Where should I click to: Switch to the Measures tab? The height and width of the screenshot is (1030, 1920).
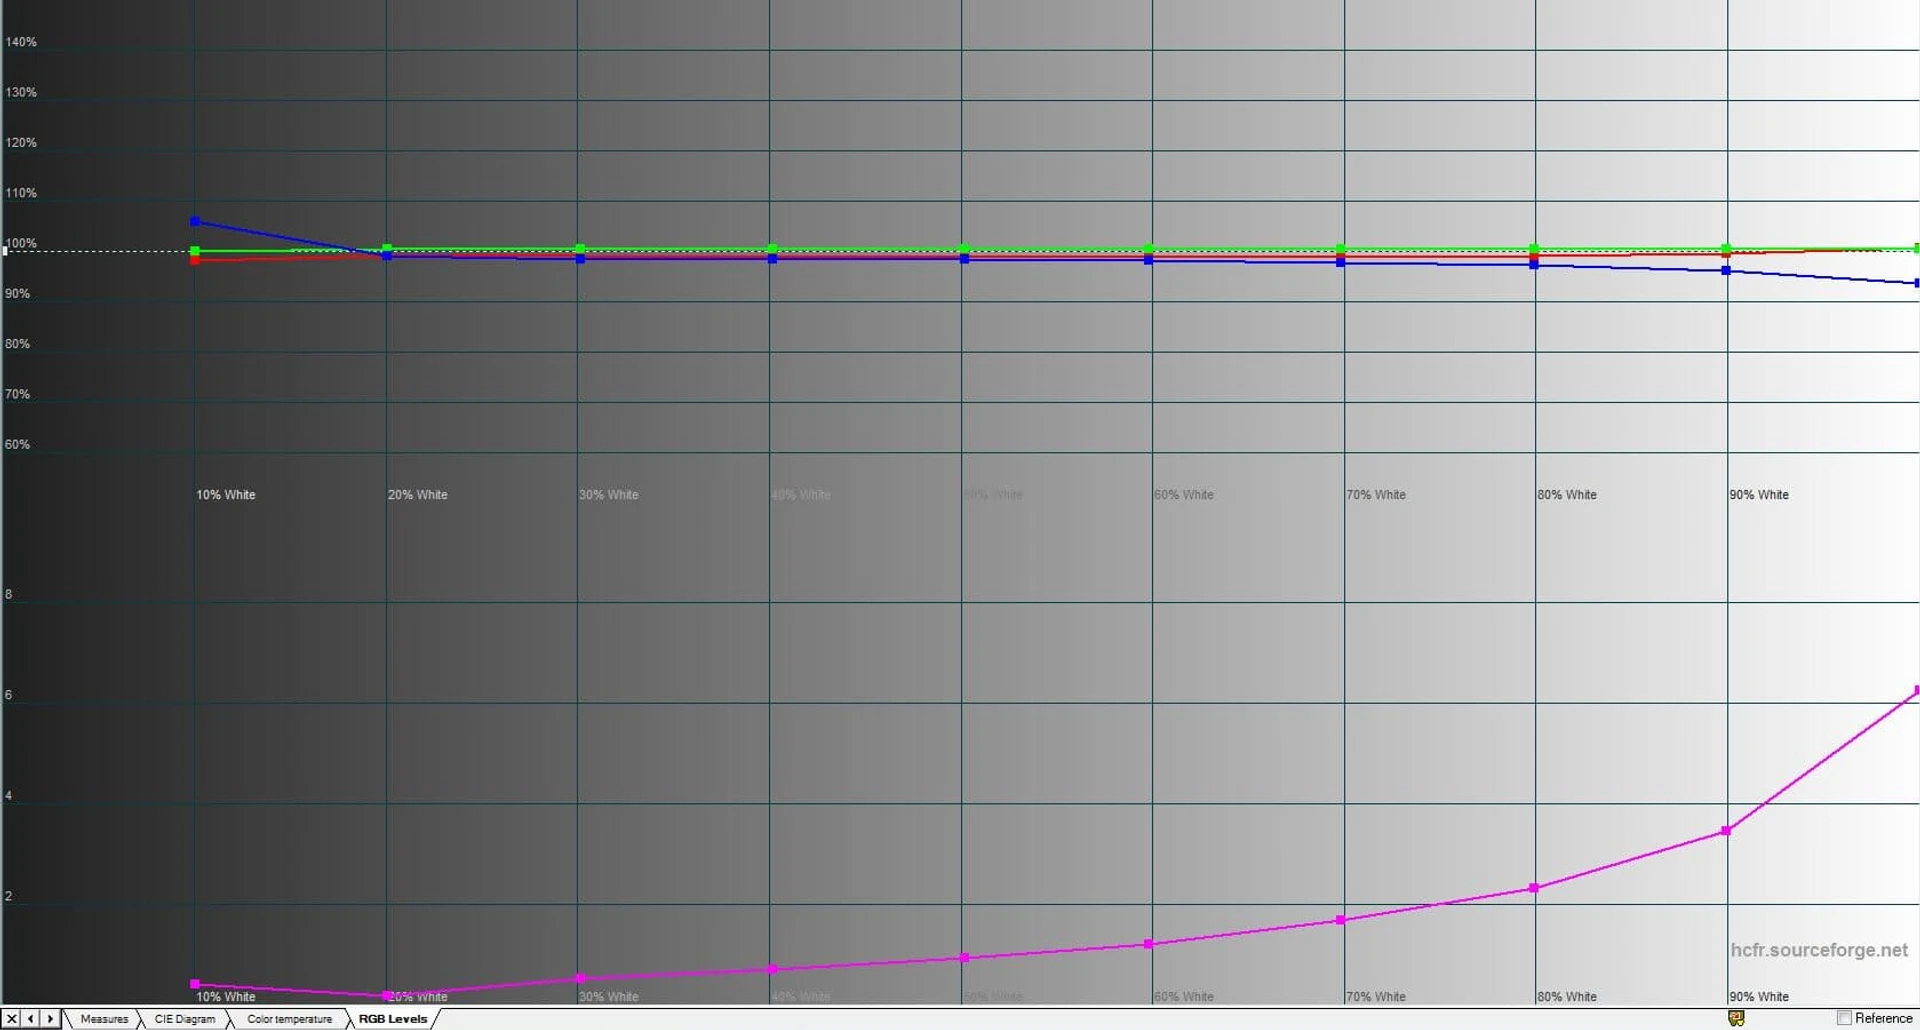(x=104, y=1019)
